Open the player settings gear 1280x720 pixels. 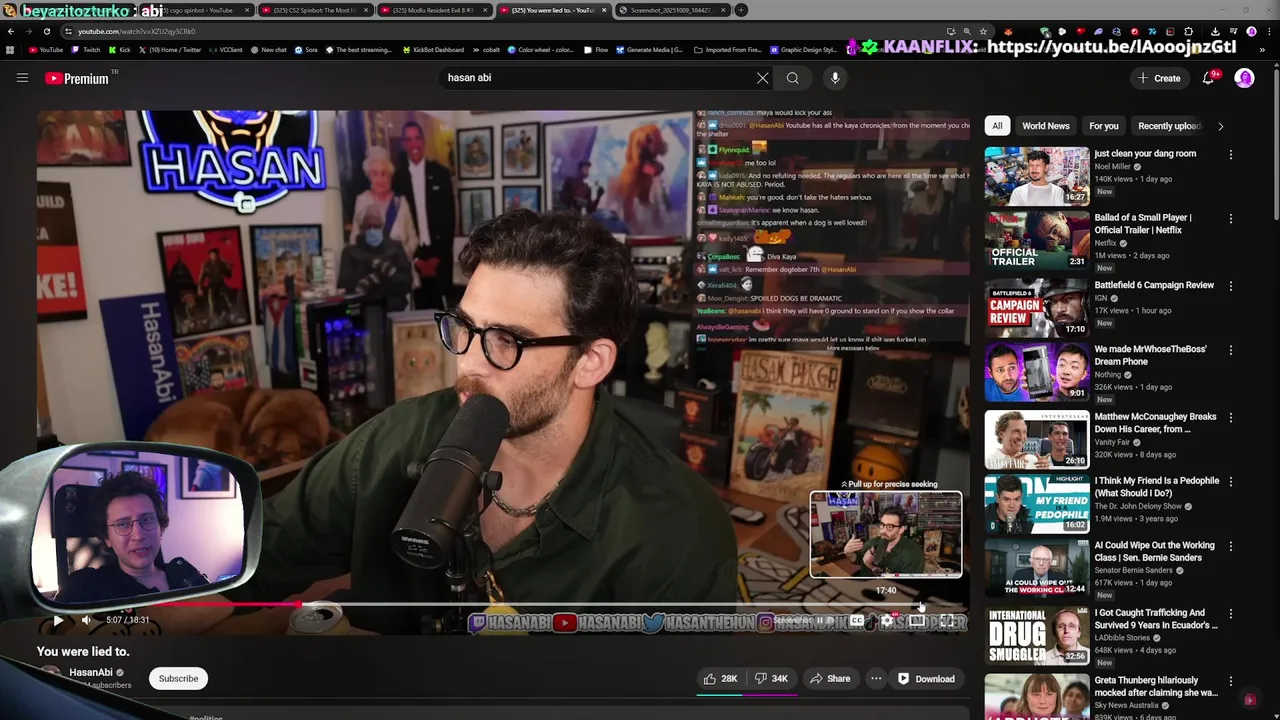(887, 620)
